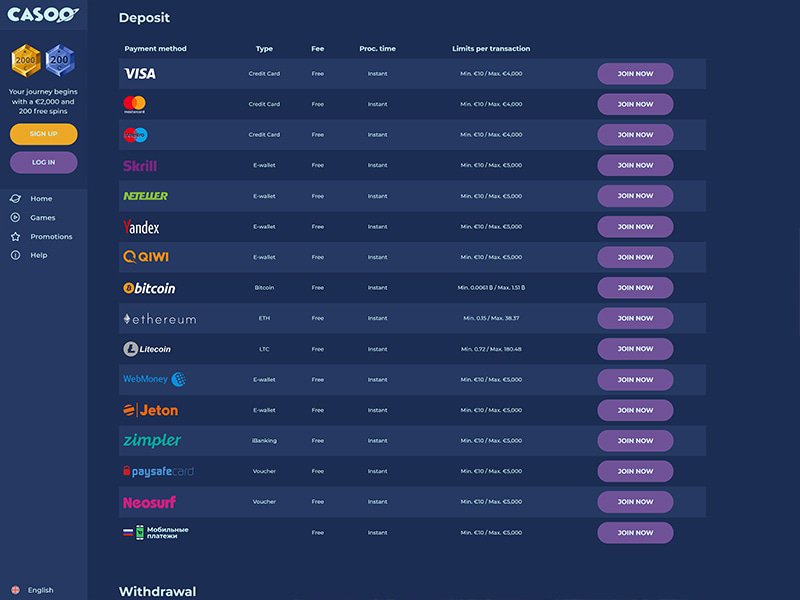This screenshot has height=600, width=800.
Task: Click the Home planet icon
Action: [15, 198]
